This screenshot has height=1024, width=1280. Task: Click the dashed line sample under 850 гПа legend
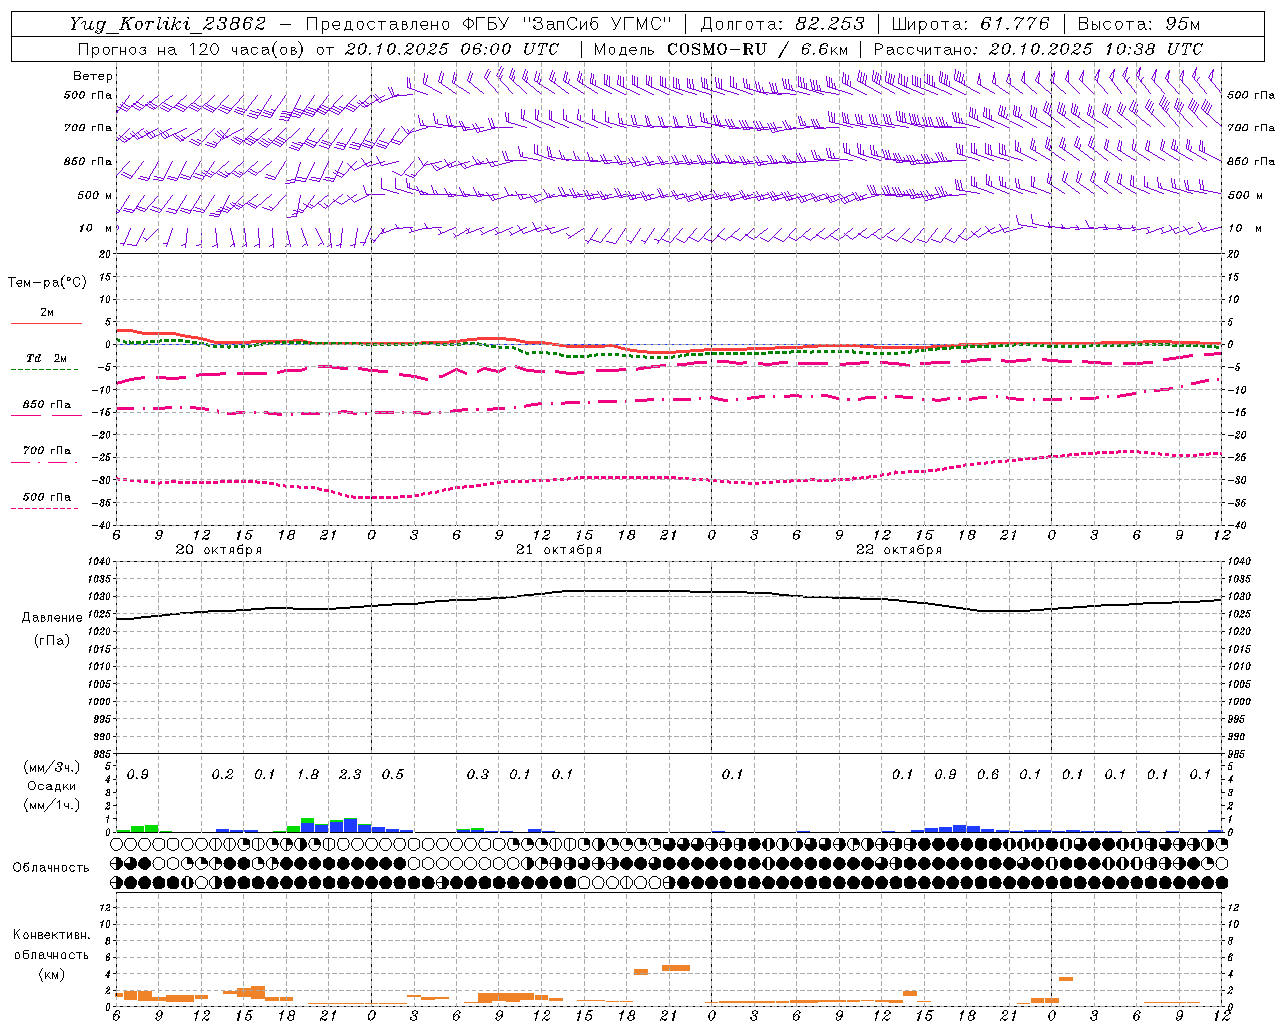(x=44, y=416)
